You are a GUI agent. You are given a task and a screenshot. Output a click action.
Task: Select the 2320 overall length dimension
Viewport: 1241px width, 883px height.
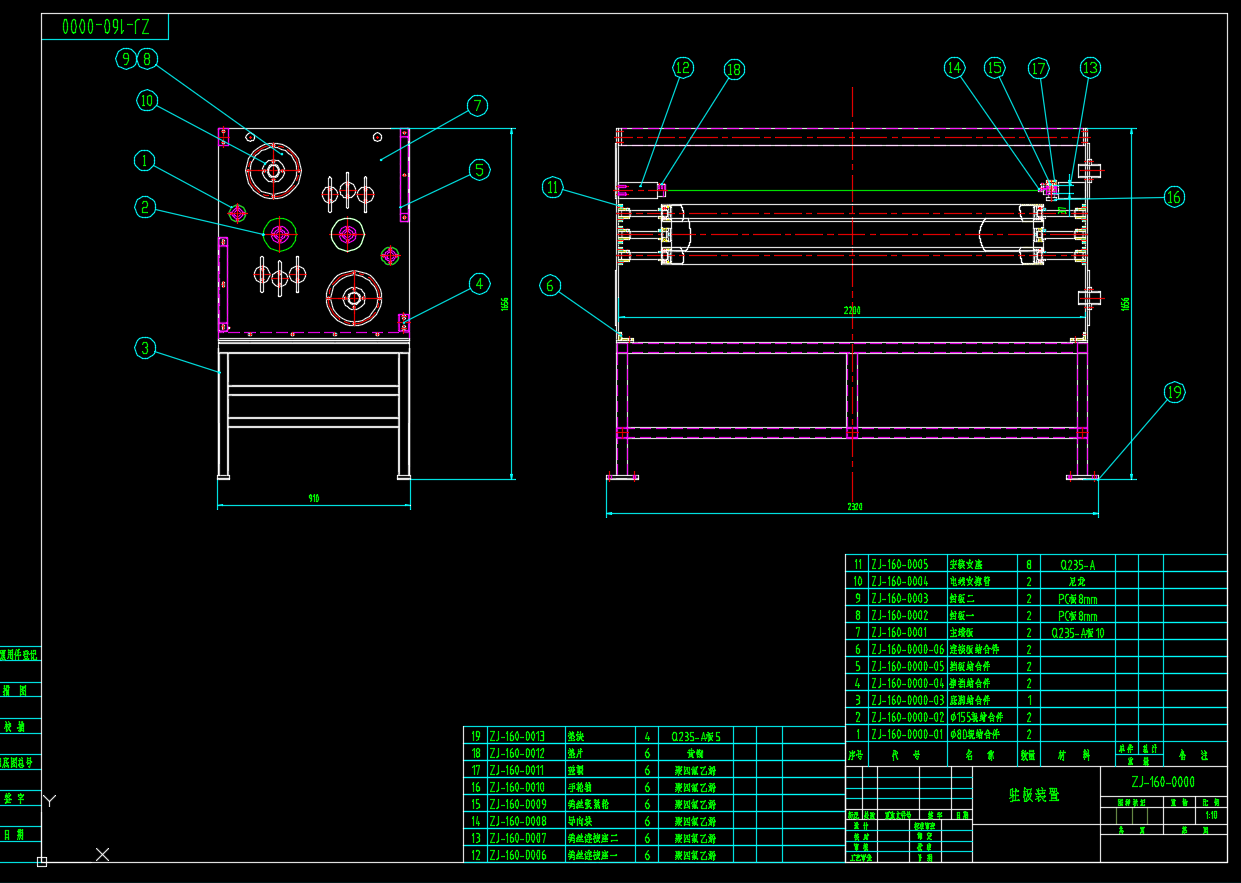tap(854, 507)
